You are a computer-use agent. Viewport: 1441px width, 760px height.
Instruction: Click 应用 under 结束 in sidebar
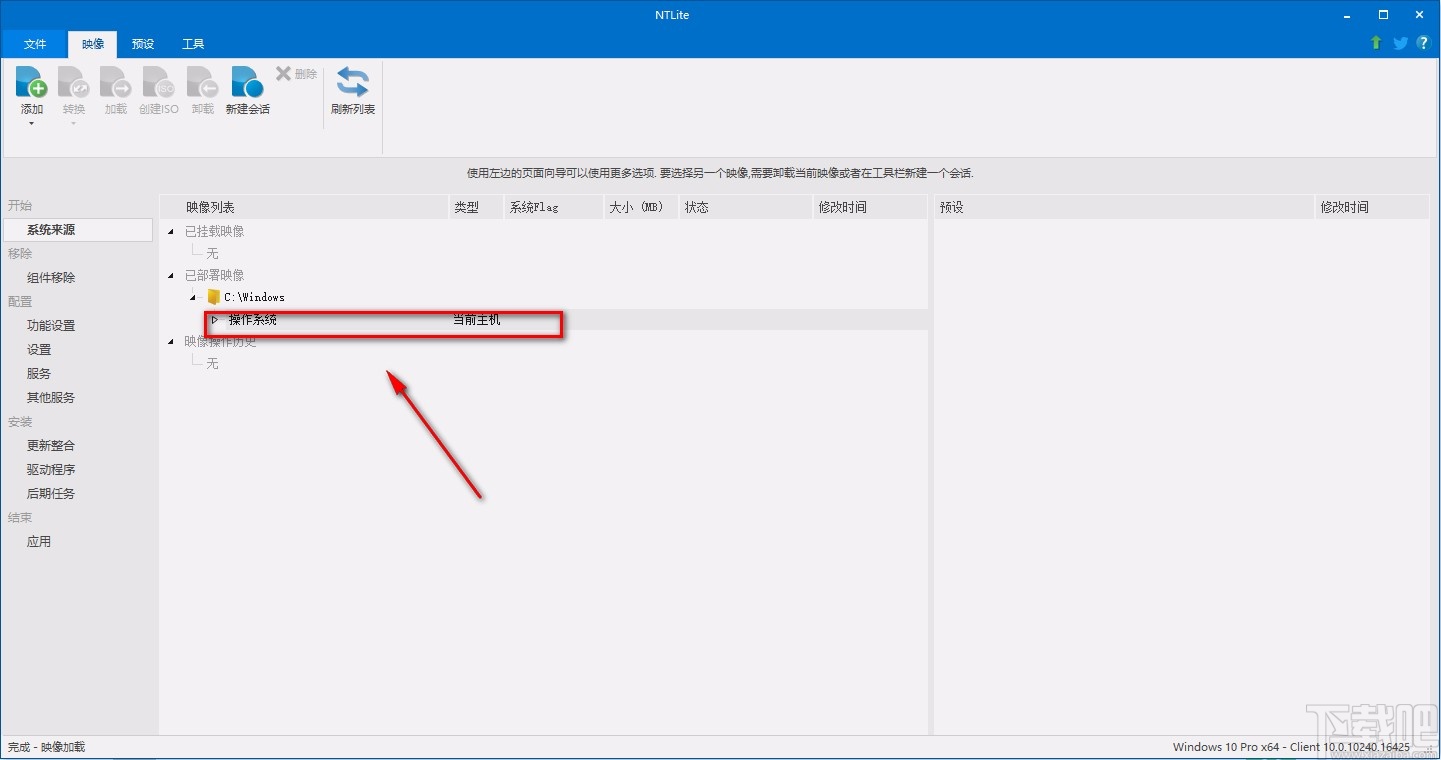pos(38,541)
